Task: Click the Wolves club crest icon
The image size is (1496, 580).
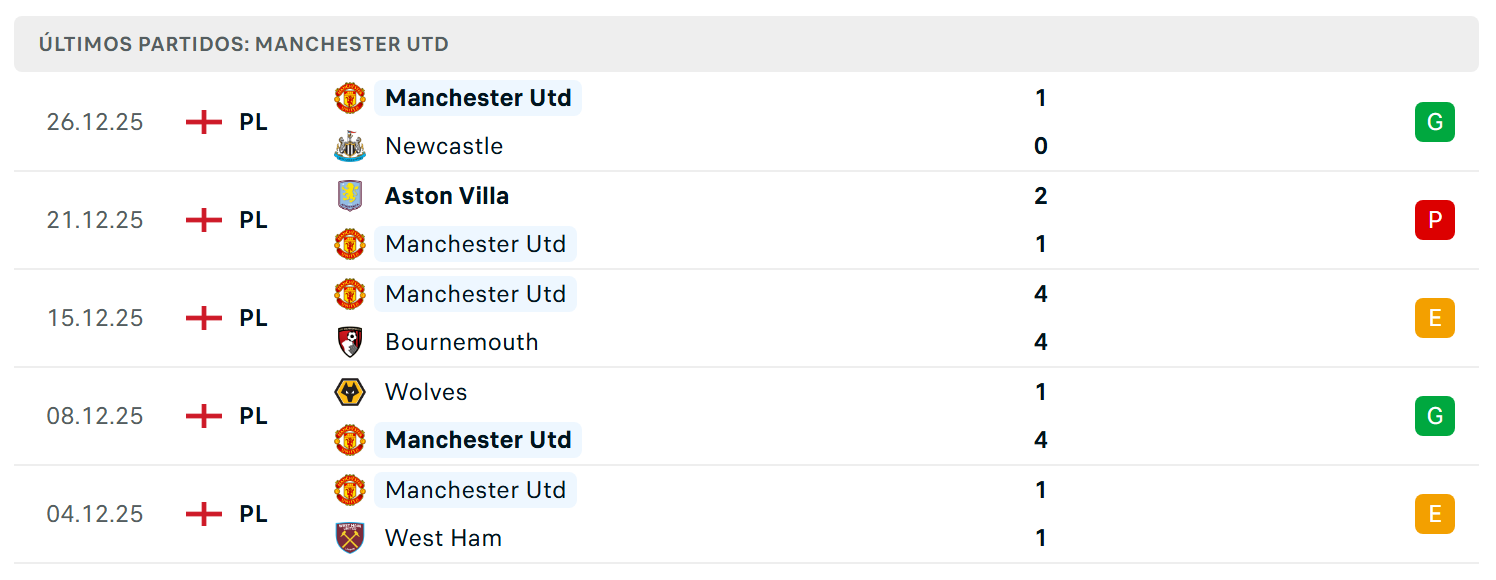Action: coord(350,392)
